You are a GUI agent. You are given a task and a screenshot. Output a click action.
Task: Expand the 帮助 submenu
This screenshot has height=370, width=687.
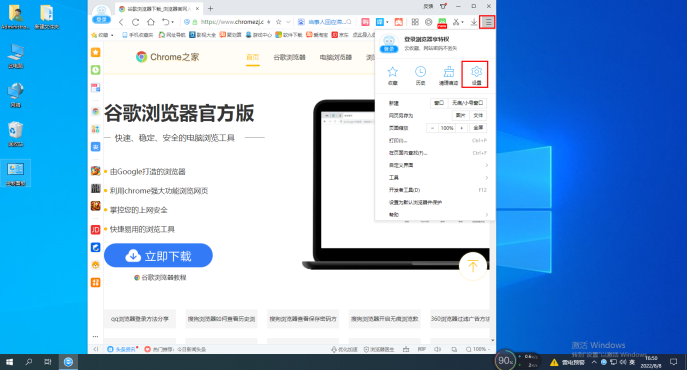point(438,214)
